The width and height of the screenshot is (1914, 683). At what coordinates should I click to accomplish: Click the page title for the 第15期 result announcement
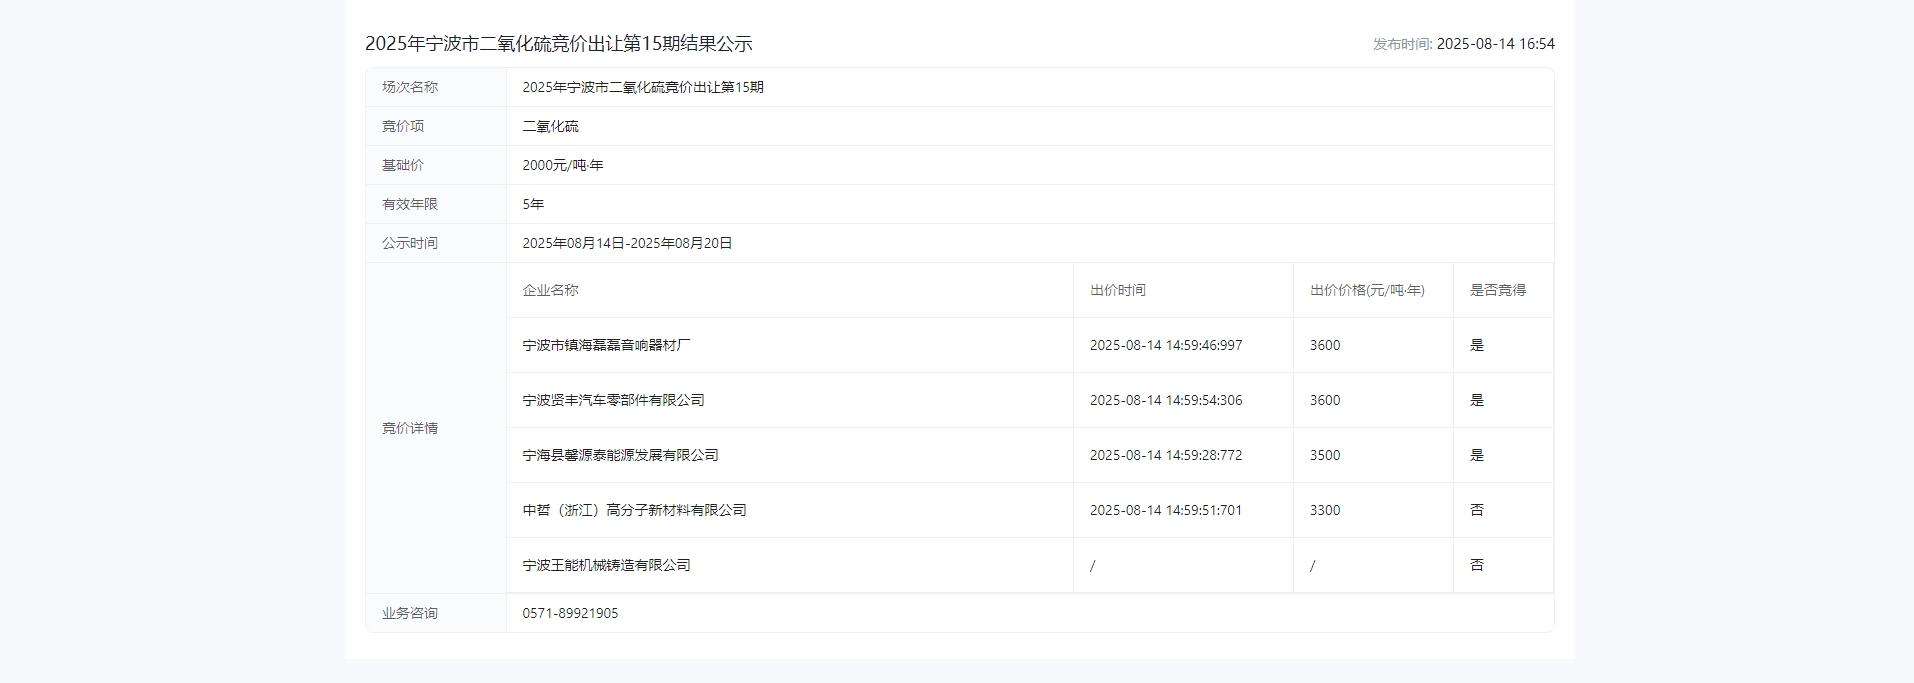pyautogui.click(x=558, y=44)
